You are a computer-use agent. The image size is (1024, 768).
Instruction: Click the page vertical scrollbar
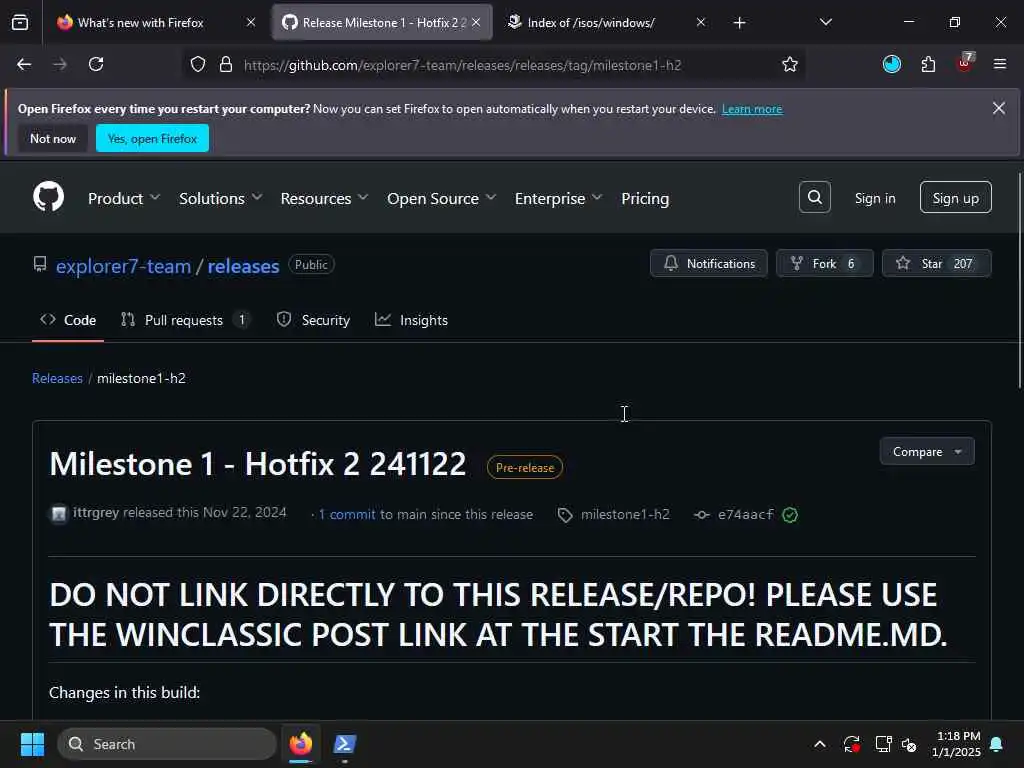point(1020,281)
